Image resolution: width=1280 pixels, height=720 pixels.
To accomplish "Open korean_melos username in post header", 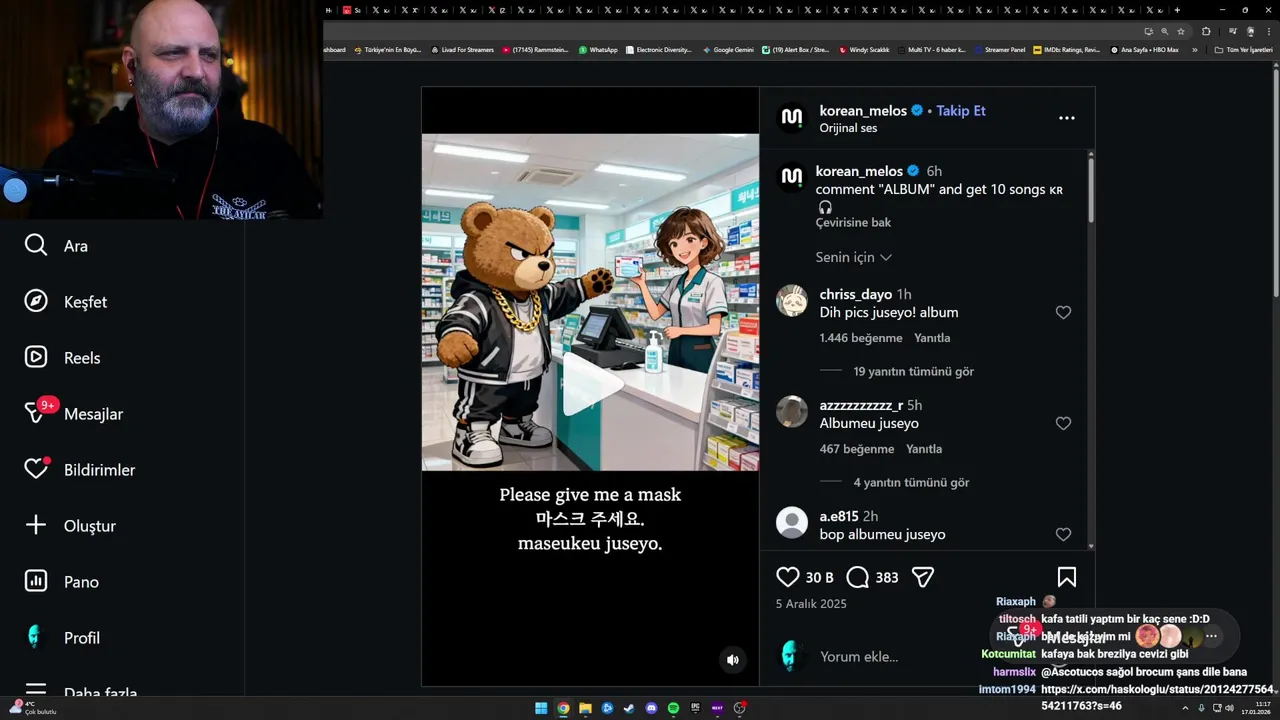I will (863, 111).
